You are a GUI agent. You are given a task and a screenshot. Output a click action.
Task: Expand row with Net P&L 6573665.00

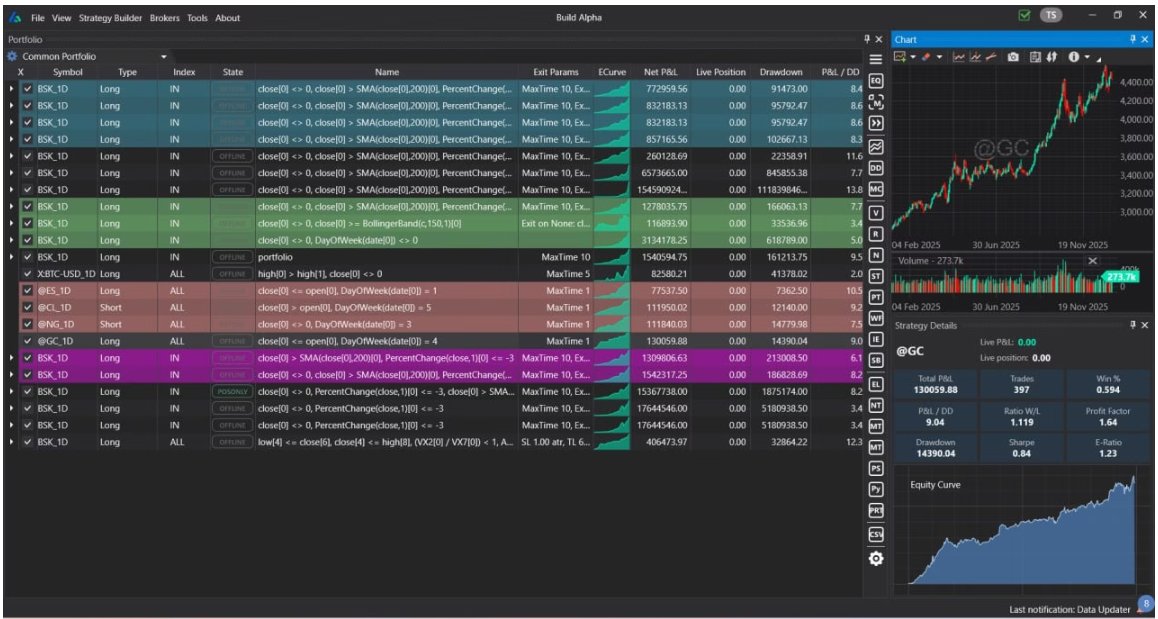pyautogui.click(x=10, y=173)
